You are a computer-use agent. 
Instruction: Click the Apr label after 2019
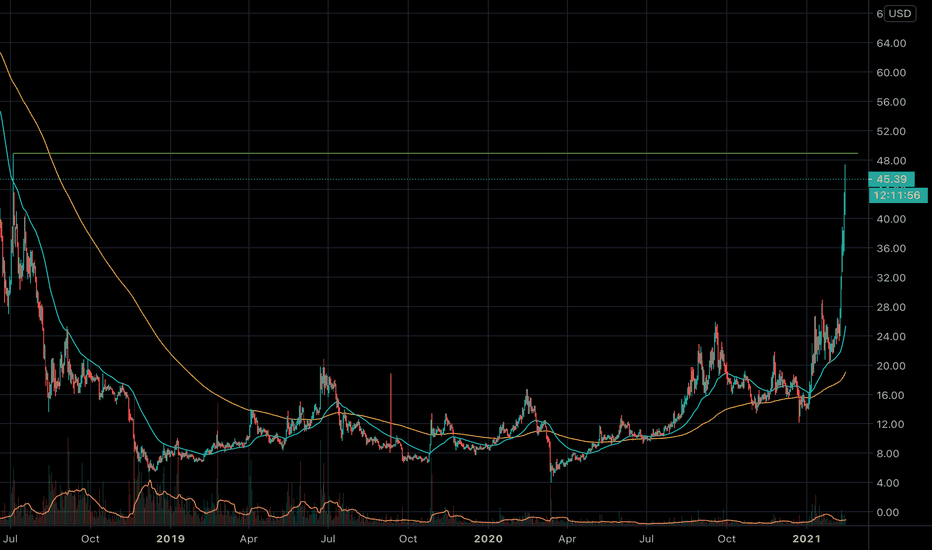248,539
